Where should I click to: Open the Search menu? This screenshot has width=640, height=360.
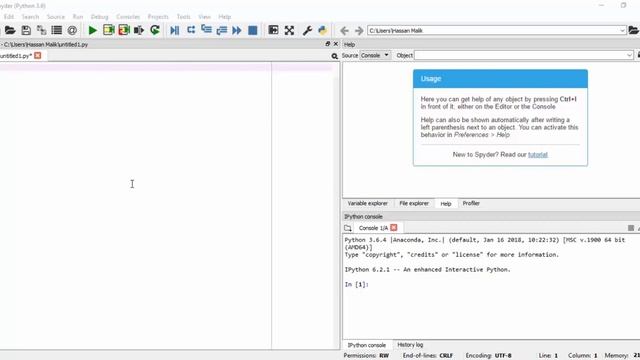click(30, 17)
